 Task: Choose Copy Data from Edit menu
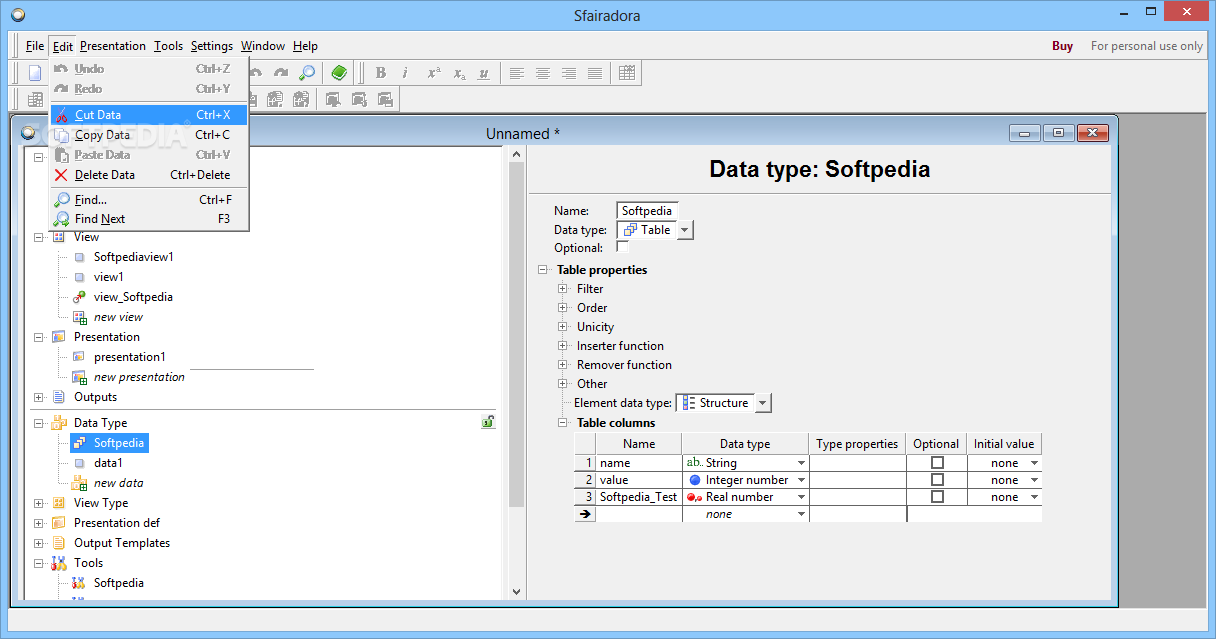click(149, 135)
